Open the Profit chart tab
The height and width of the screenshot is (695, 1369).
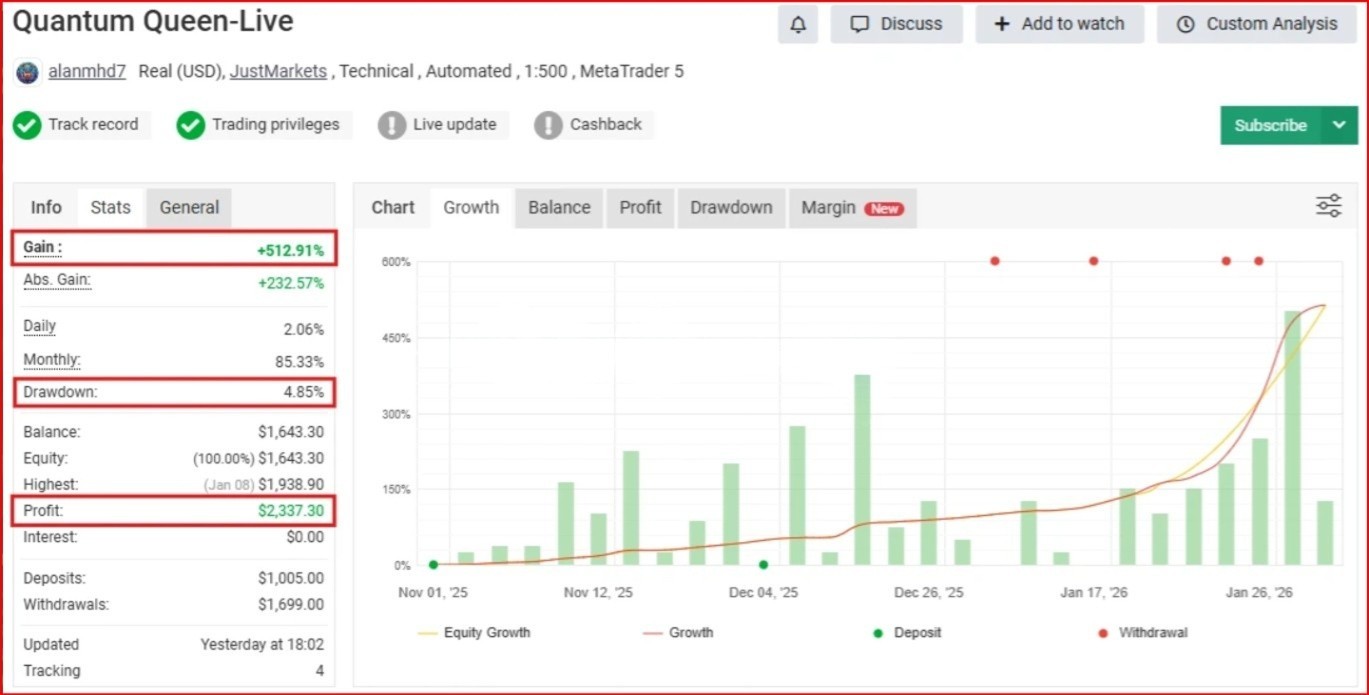[x=640, y=207]
